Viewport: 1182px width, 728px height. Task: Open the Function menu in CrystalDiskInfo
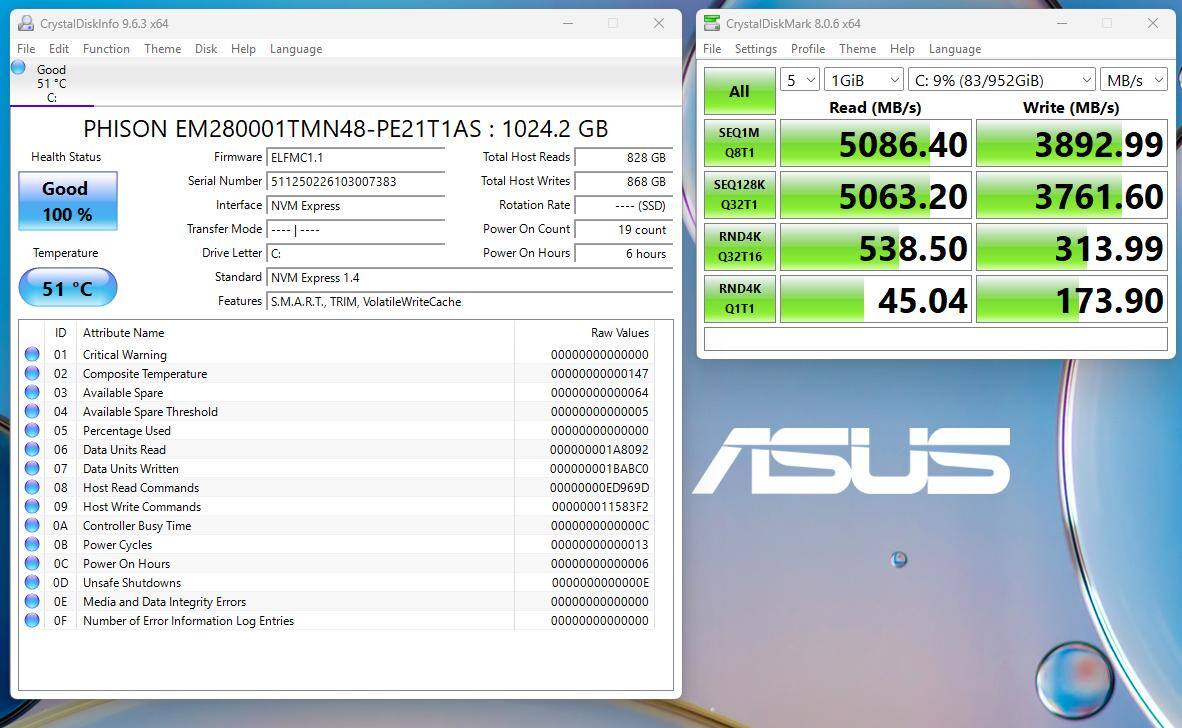click(106, 49)
